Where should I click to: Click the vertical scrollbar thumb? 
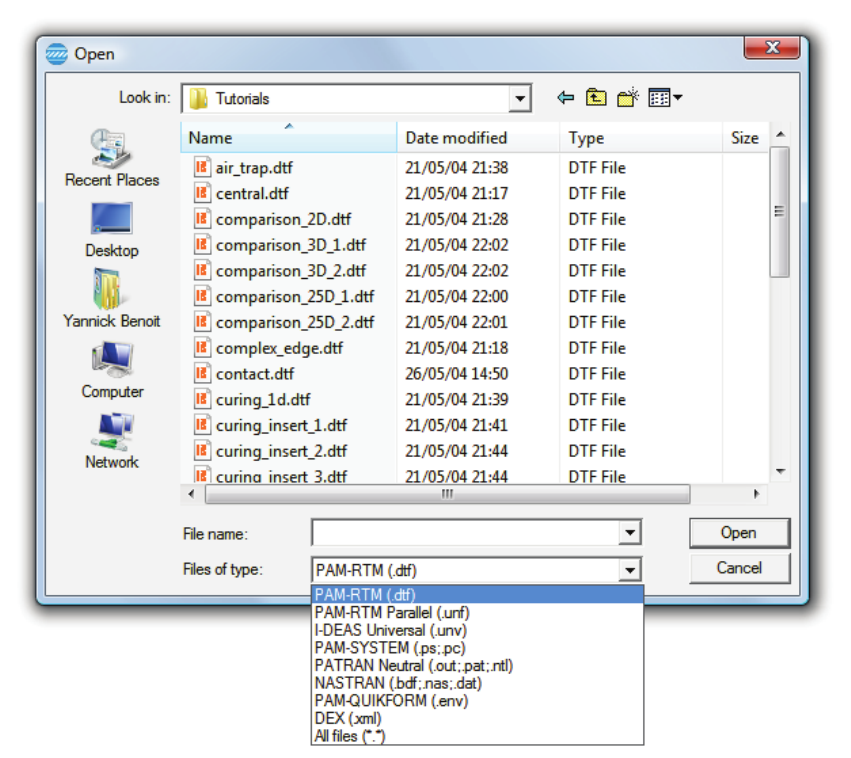coord(780,212)
